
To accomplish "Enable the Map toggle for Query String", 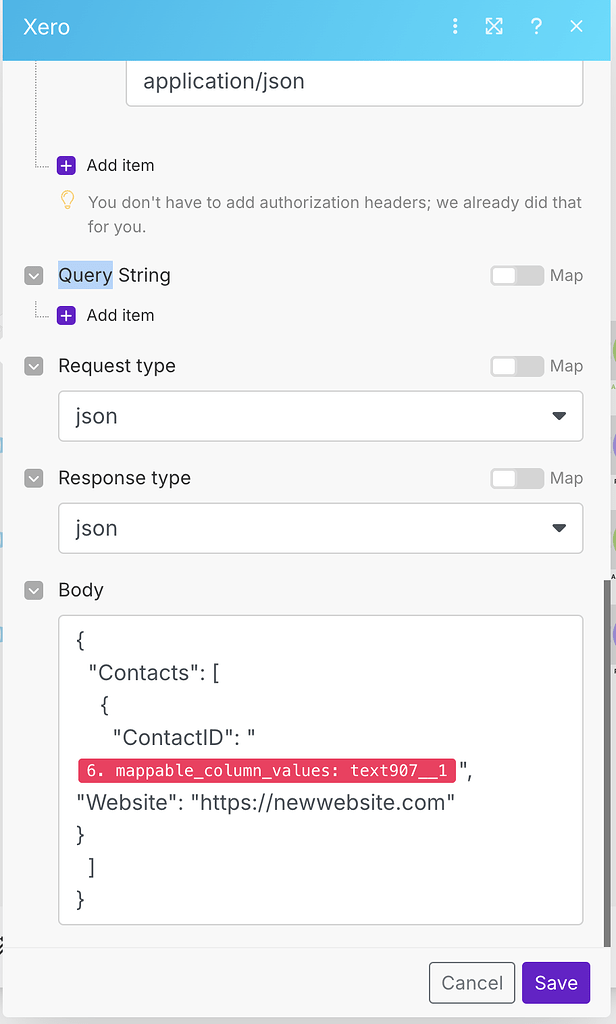I will 516,275.
